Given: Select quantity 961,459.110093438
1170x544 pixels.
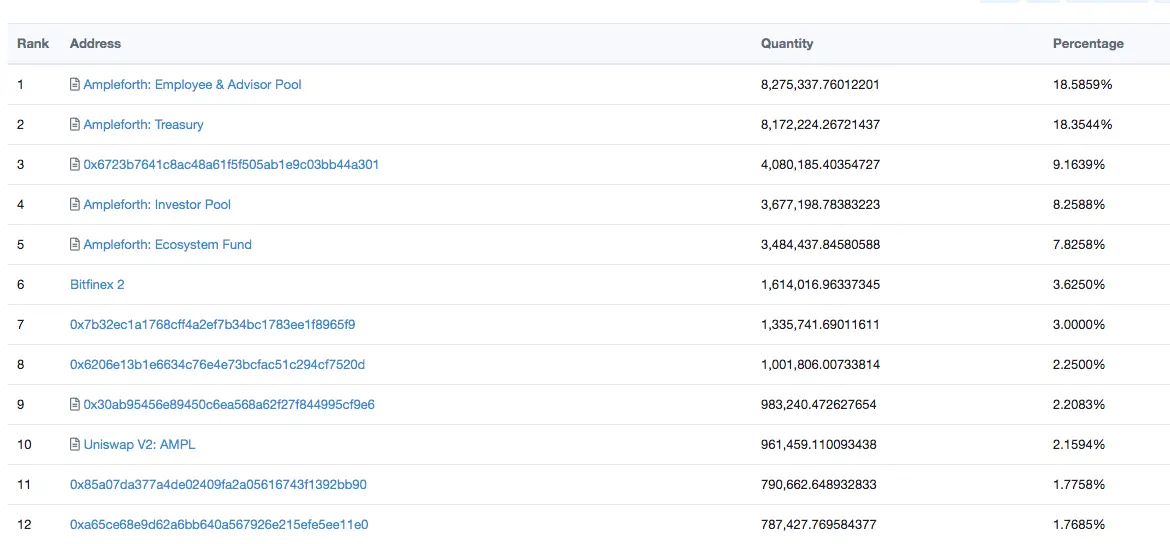Looking at the screenshot, I should (x=819, y=445).
